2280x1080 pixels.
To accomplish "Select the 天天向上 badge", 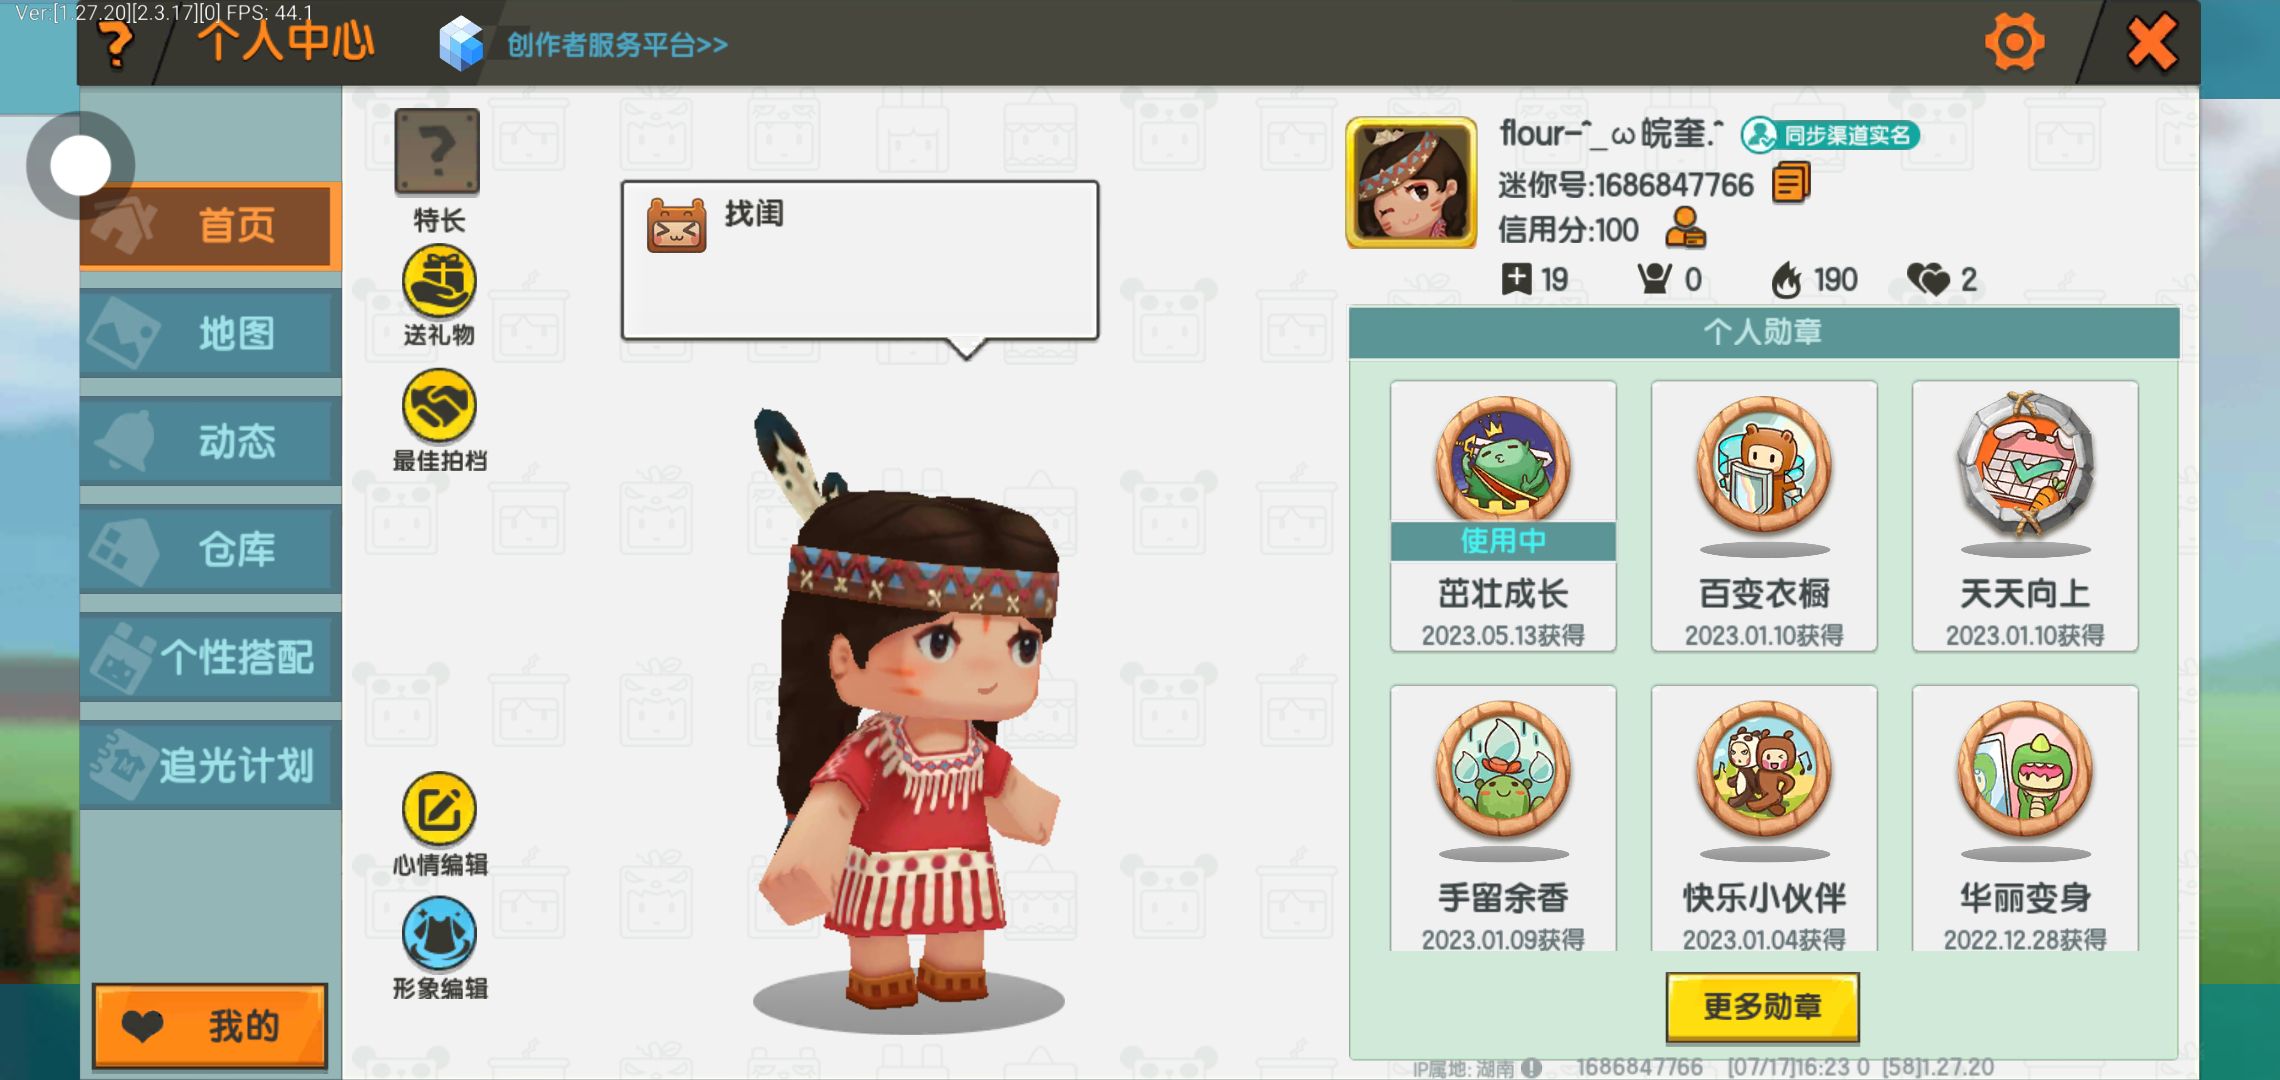I will tap(2025, 516).
